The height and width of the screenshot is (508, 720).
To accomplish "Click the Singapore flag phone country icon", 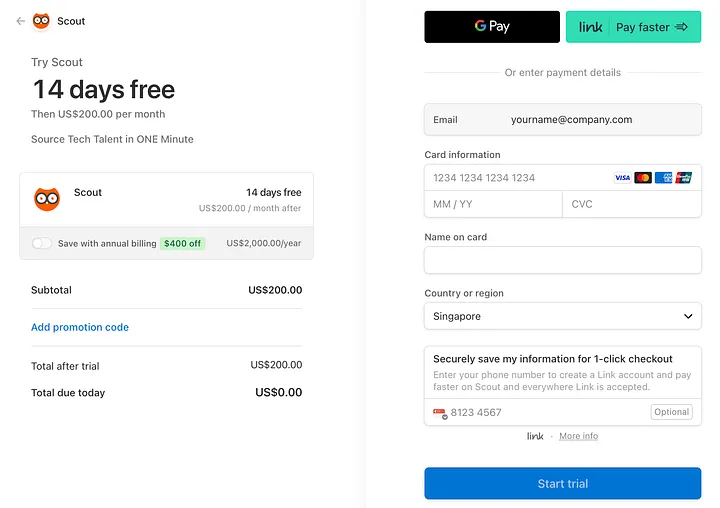I will pos(439,412).
